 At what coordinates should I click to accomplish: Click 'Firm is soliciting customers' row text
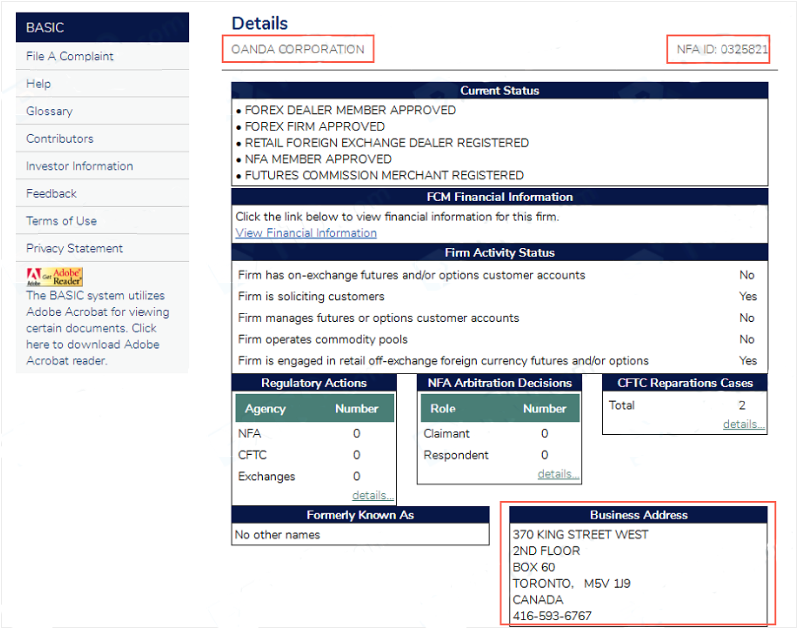(311, 297)
